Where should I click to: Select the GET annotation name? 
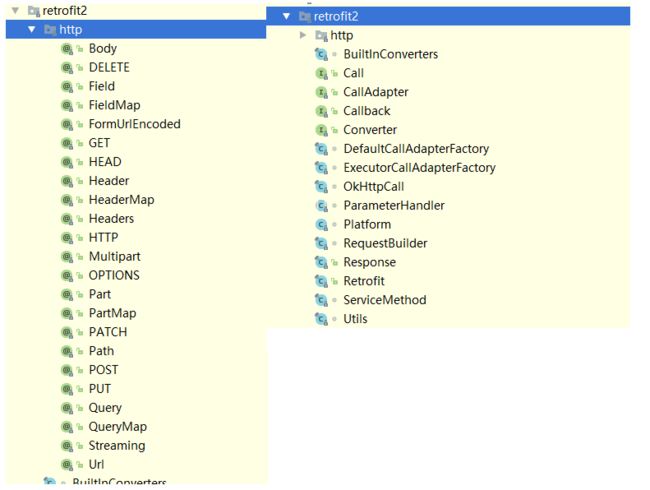[99, 143]
